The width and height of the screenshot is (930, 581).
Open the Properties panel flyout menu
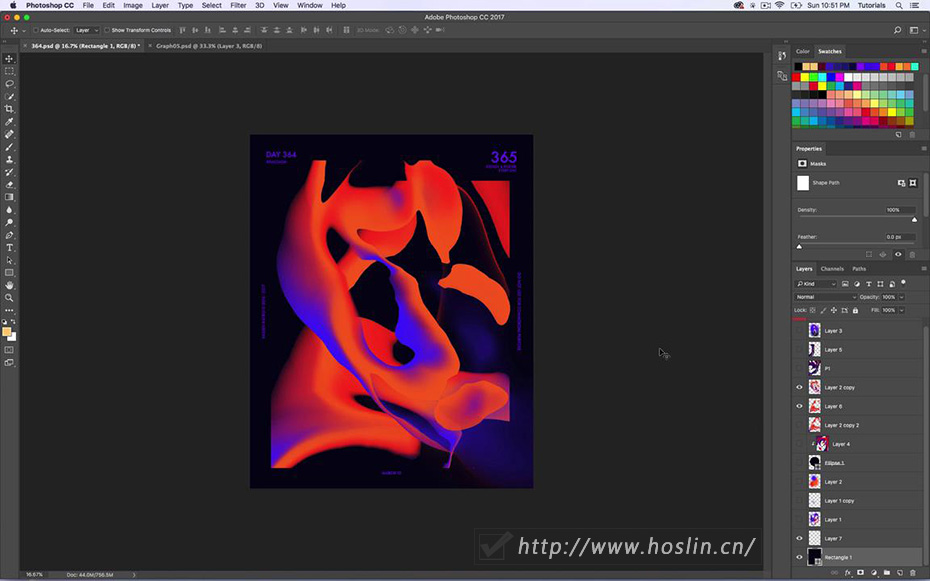(x=923, y=149)
